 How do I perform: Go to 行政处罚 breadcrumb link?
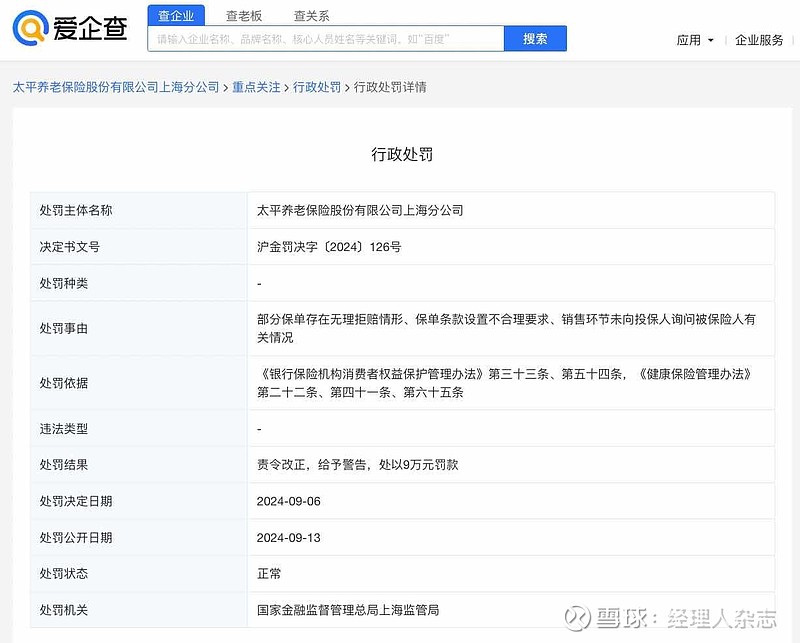pos(317,87)
